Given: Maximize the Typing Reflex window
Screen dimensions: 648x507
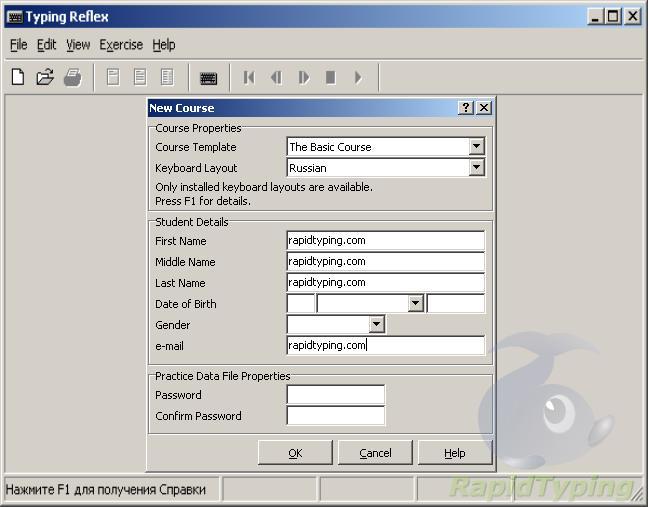Looking at the screenshot, I should 614,17.
